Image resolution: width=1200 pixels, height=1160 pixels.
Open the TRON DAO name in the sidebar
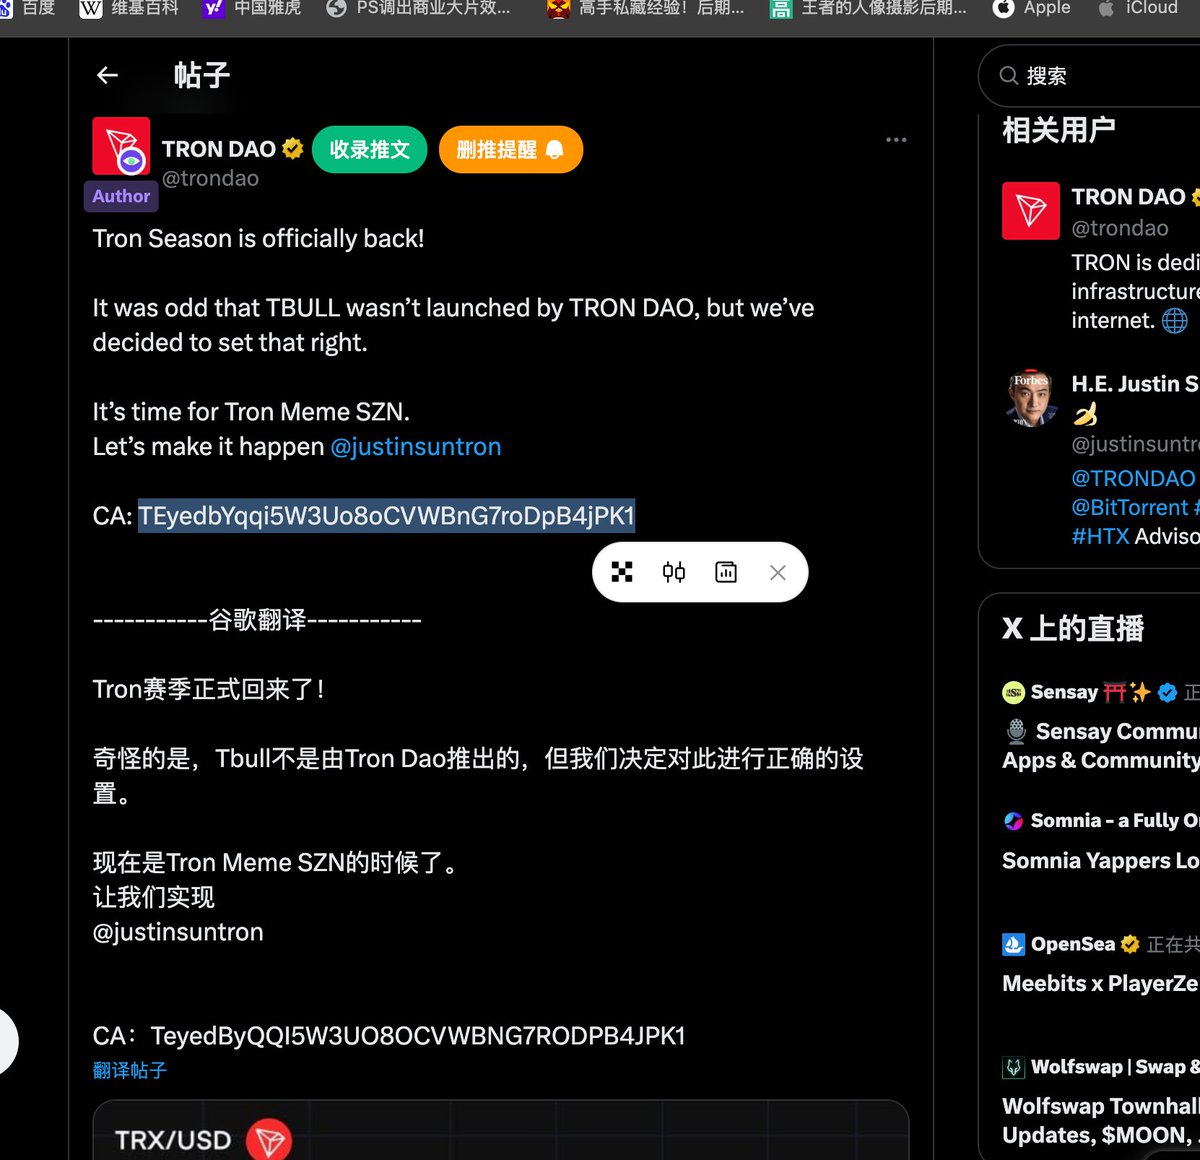1129,197
